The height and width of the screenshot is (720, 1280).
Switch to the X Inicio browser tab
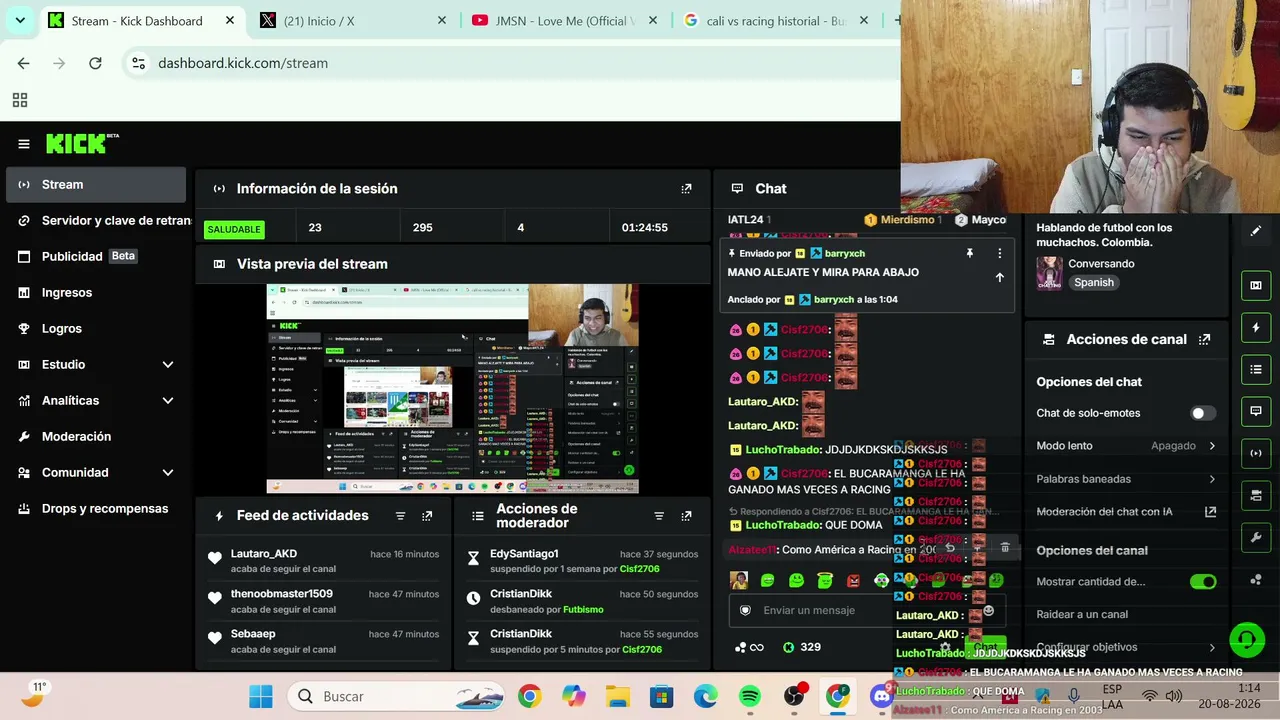pyautogui.click(x=354, y=21)
